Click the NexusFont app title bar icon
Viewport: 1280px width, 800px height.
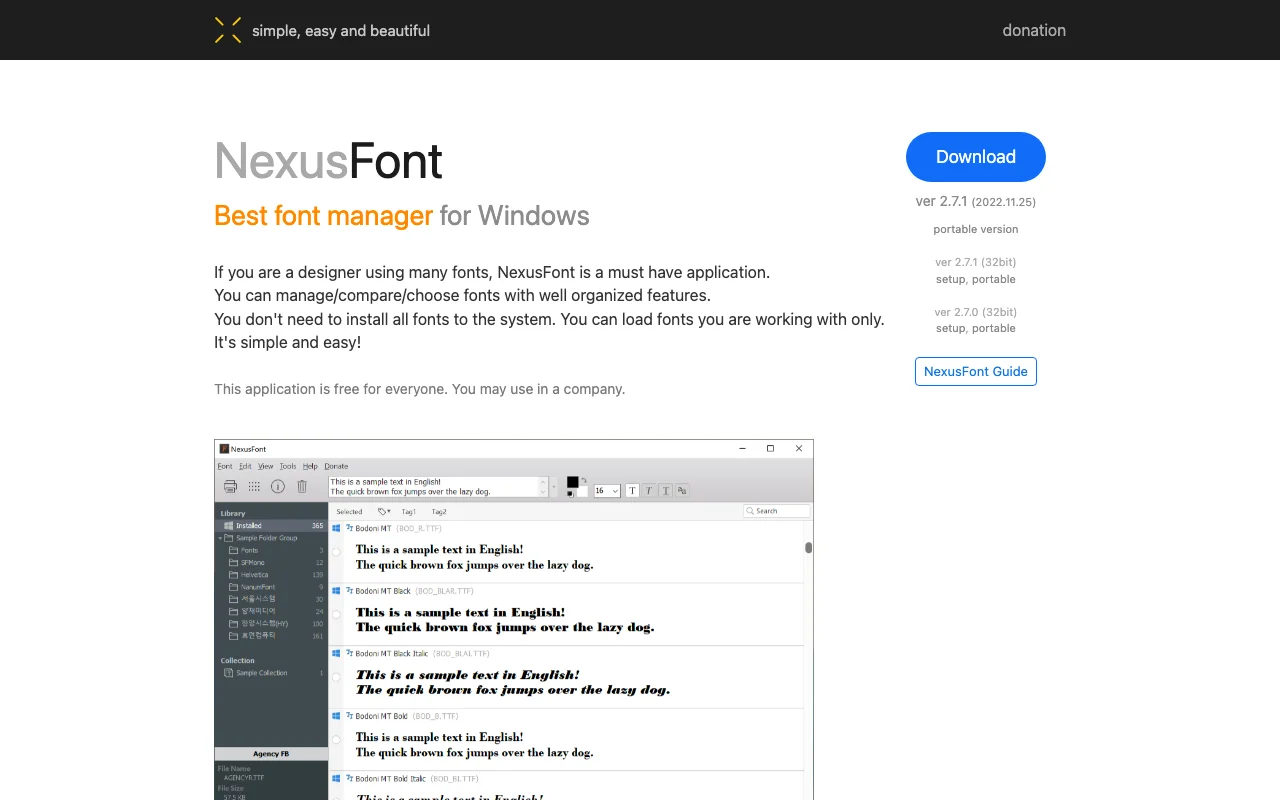pos(224,449)
